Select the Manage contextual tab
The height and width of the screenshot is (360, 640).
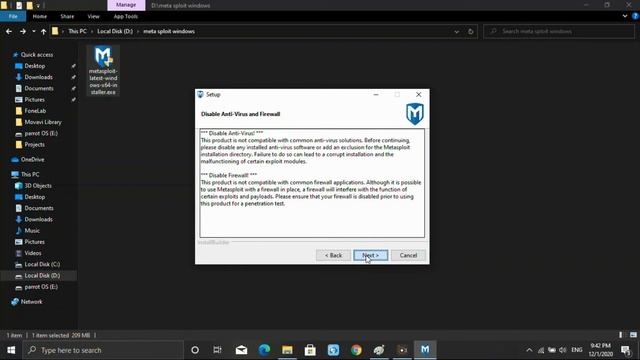coord(126,5)
